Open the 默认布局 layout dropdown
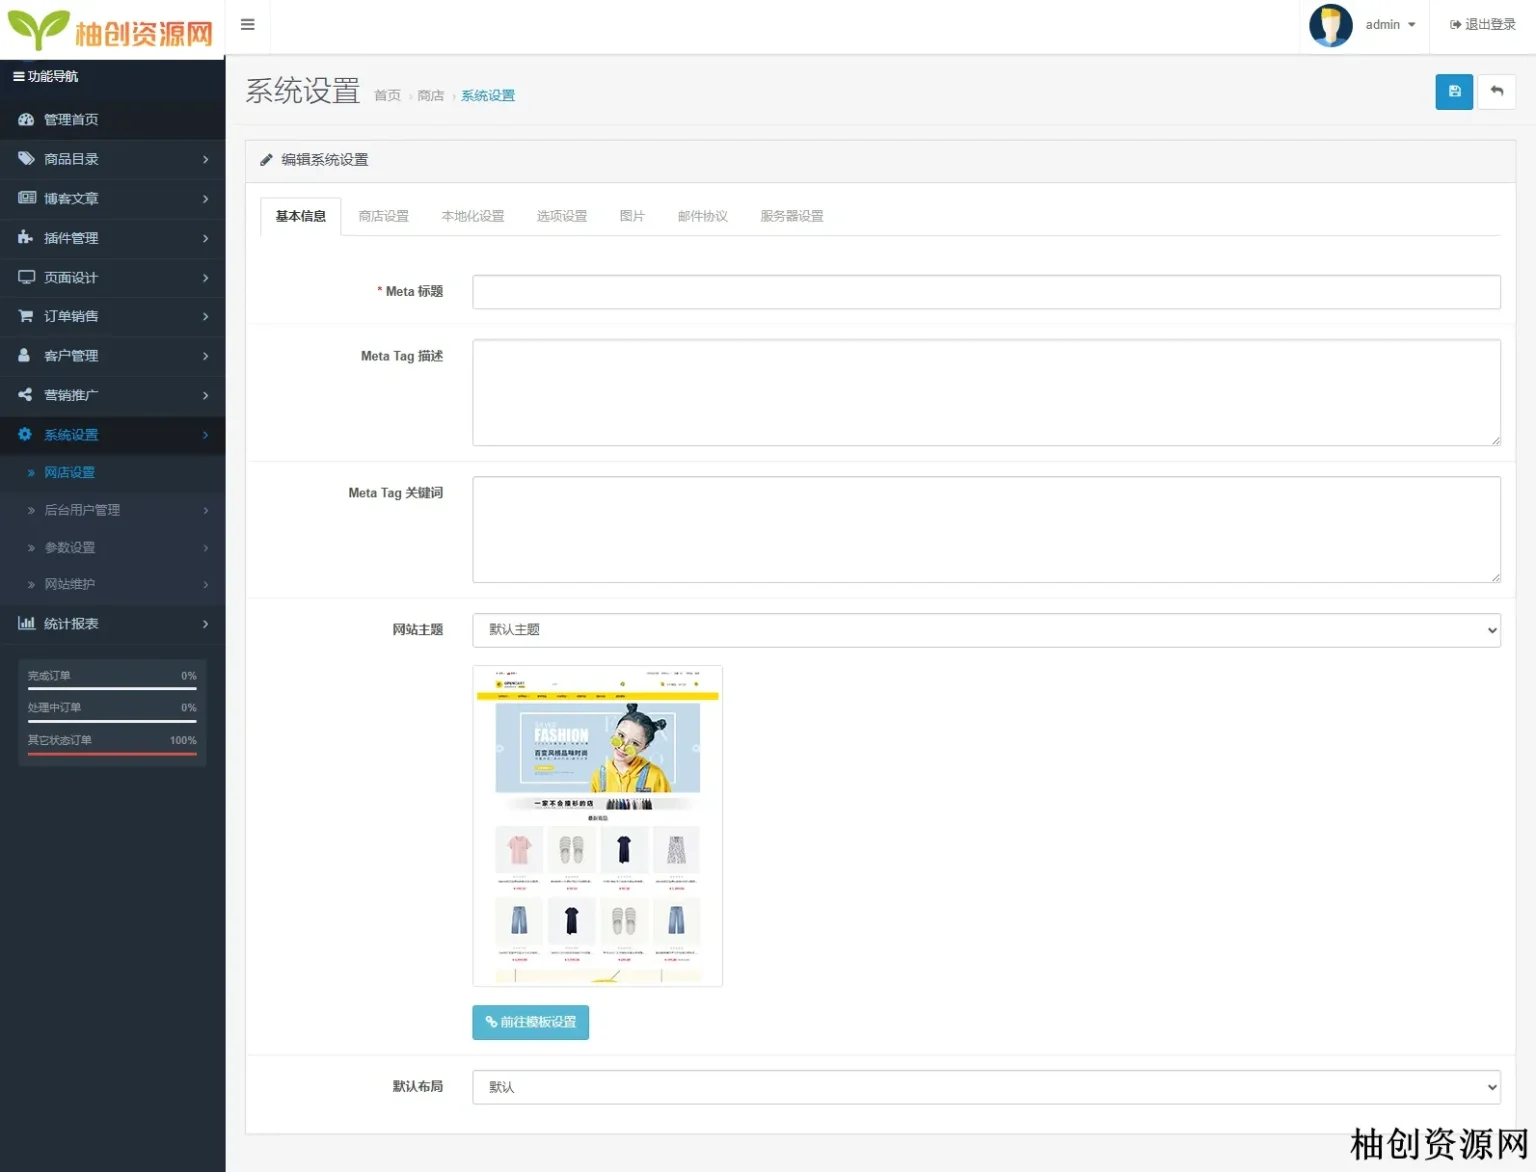The width and height of the screenshot is (1536, 1172). [x=985, y=1087]
